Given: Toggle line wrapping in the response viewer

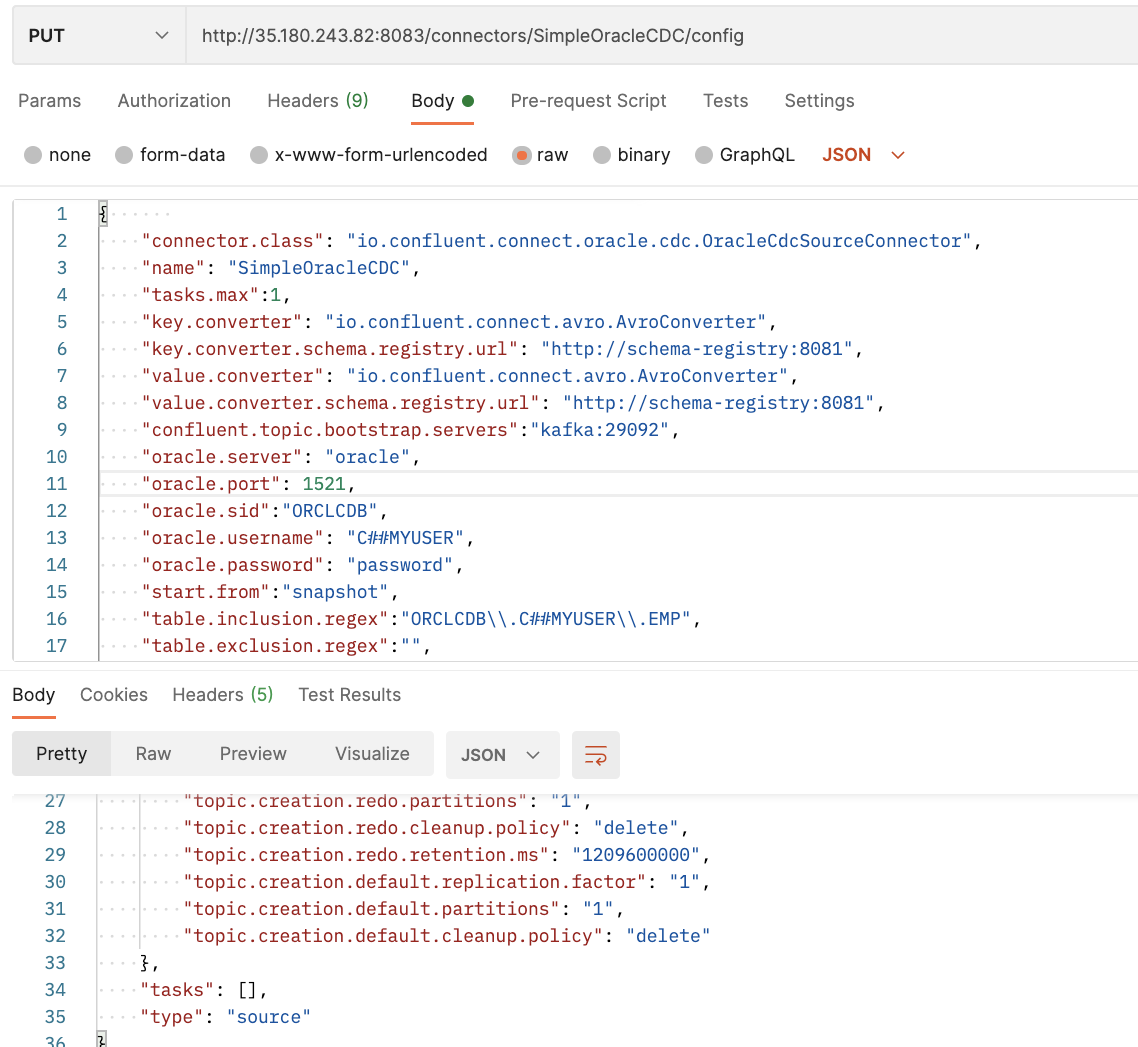Looking at the screenshot, I should click(x=595, y=755).
